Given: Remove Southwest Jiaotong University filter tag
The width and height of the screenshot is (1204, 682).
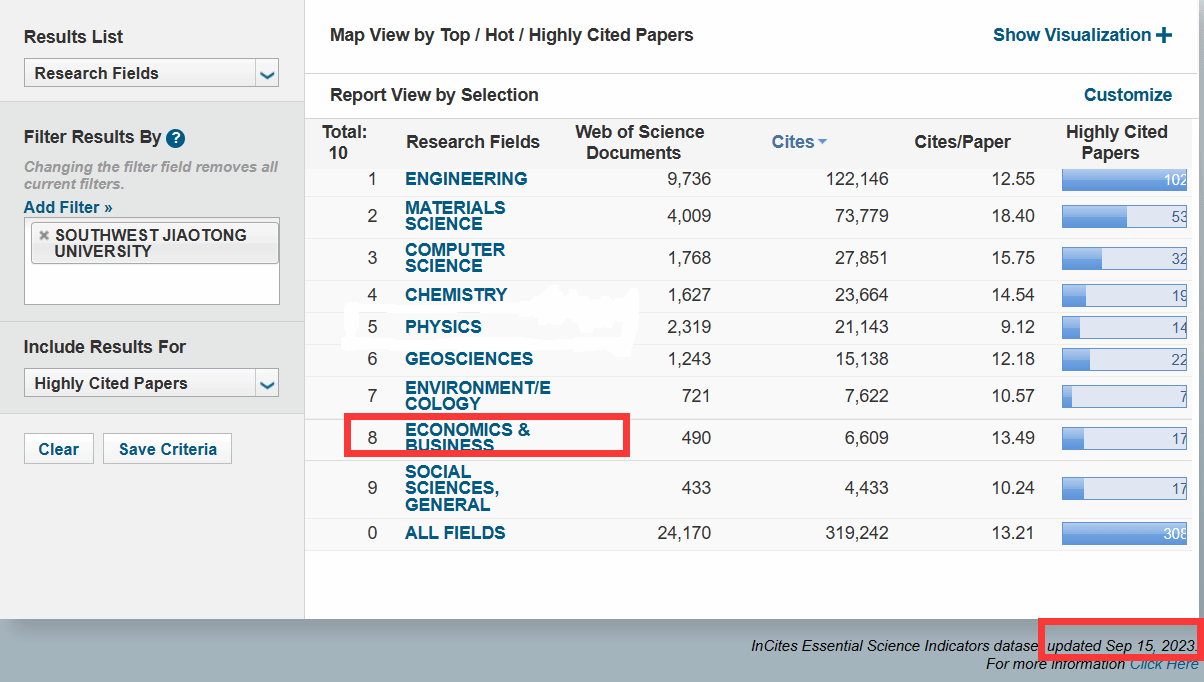Looking at the screenshot, I should point(44,235).
